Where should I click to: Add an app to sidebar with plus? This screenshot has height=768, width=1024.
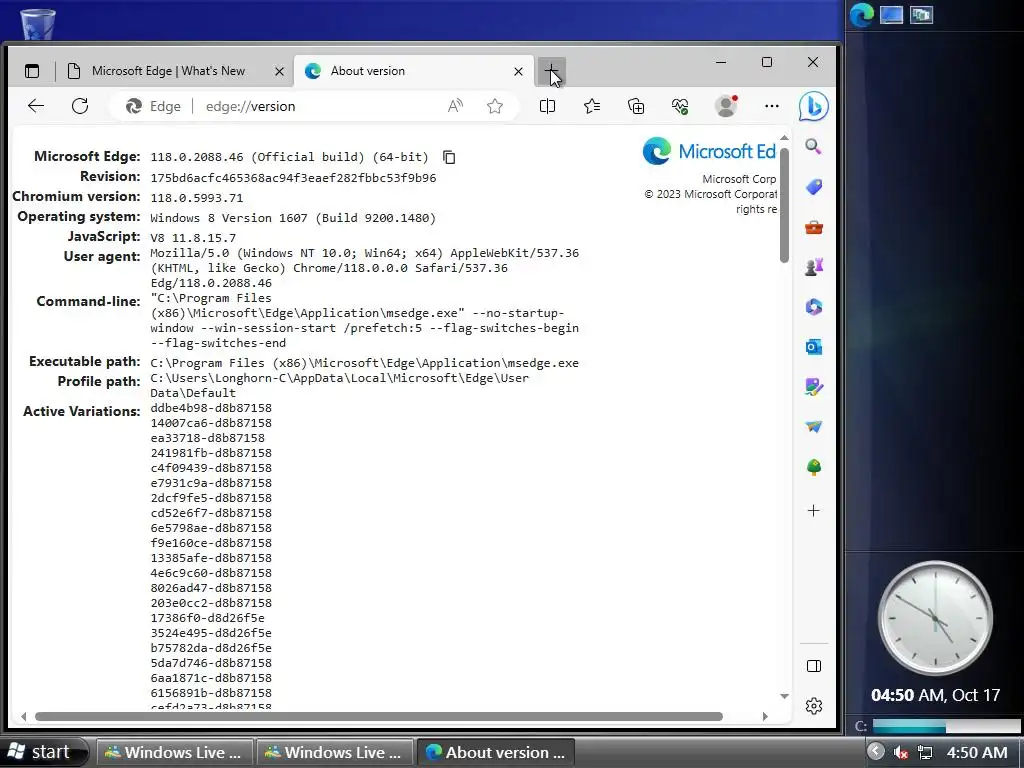[x=814, y=511]
